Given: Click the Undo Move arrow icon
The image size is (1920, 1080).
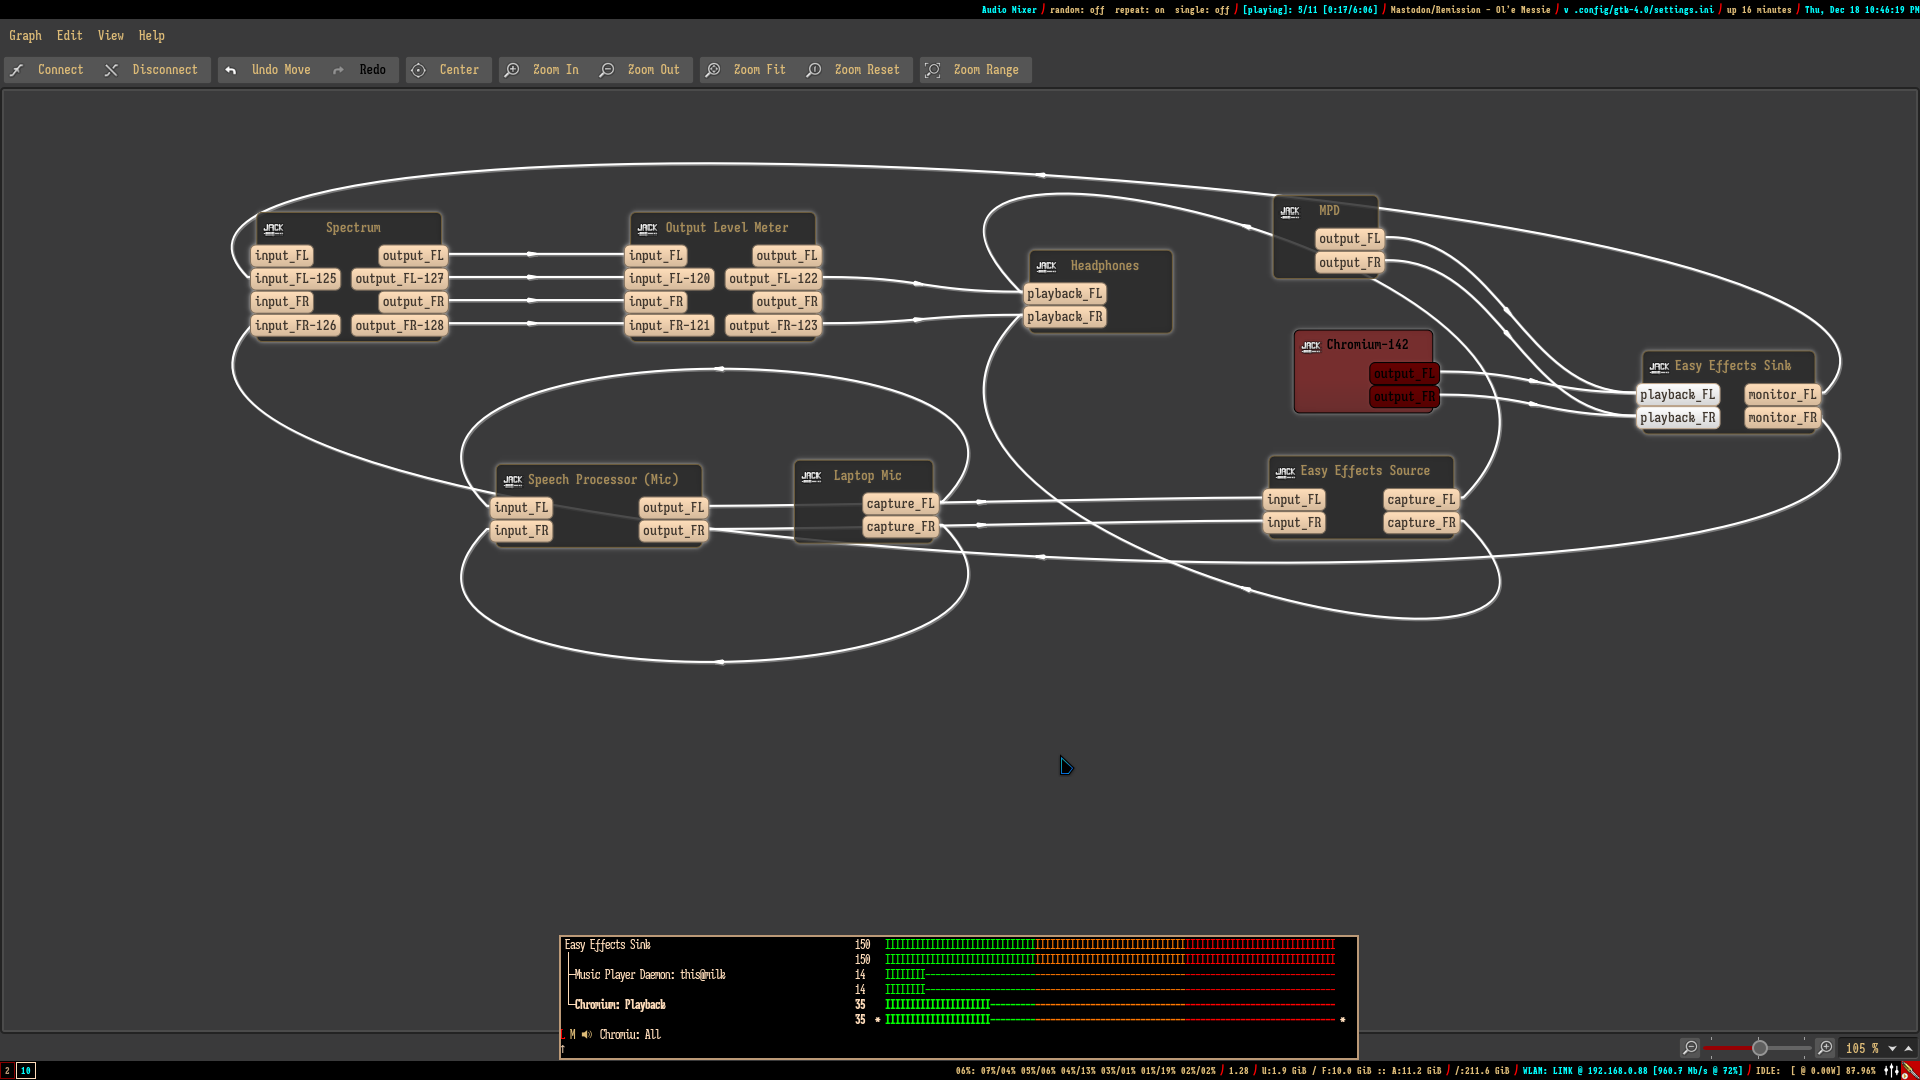Looking at the screenshot, I should click(x=231, y=70).
